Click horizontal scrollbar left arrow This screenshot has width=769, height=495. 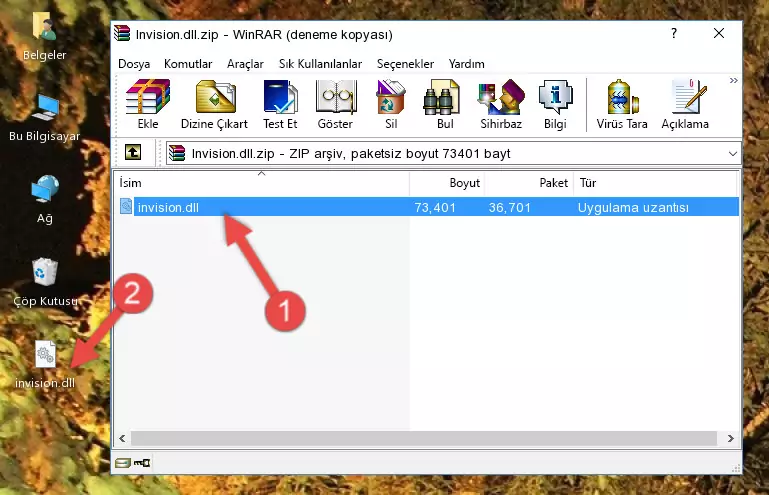coord(122,438)
